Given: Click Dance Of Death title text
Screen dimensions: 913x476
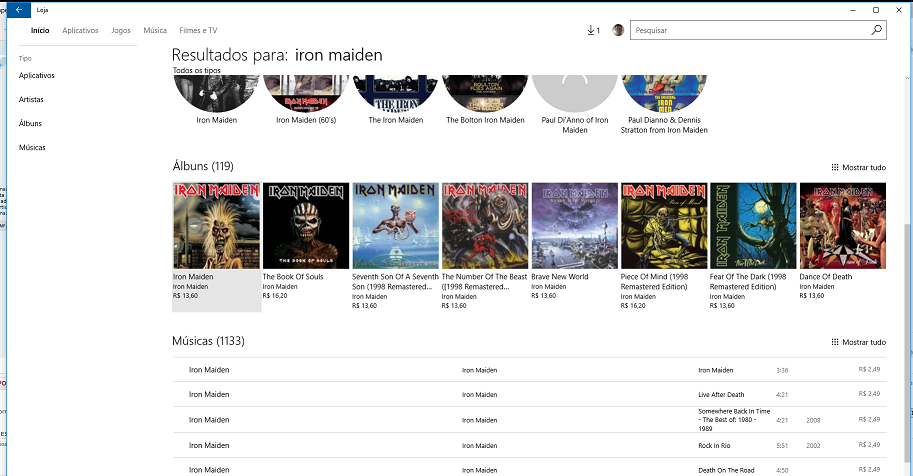Looking at the screenshot, I should point(826,277).
